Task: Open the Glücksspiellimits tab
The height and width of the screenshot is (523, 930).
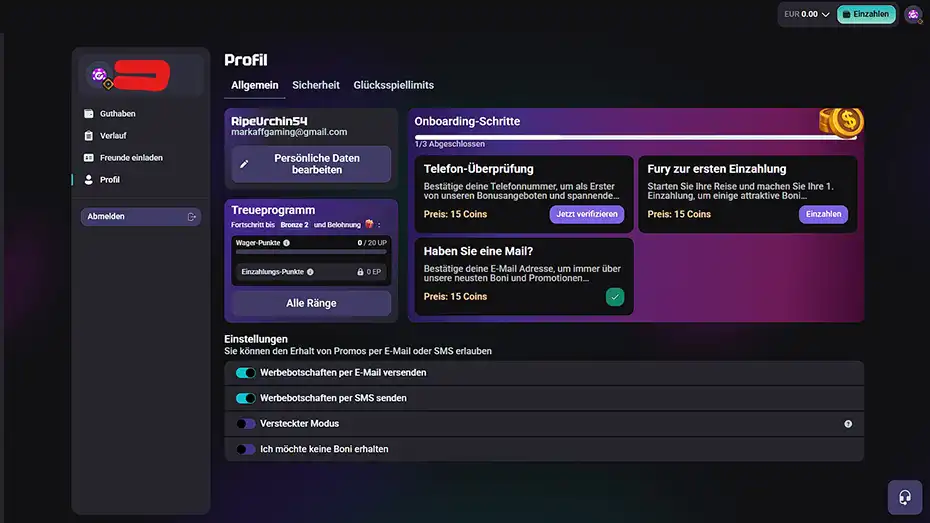Action: click(x=393, y=86)
